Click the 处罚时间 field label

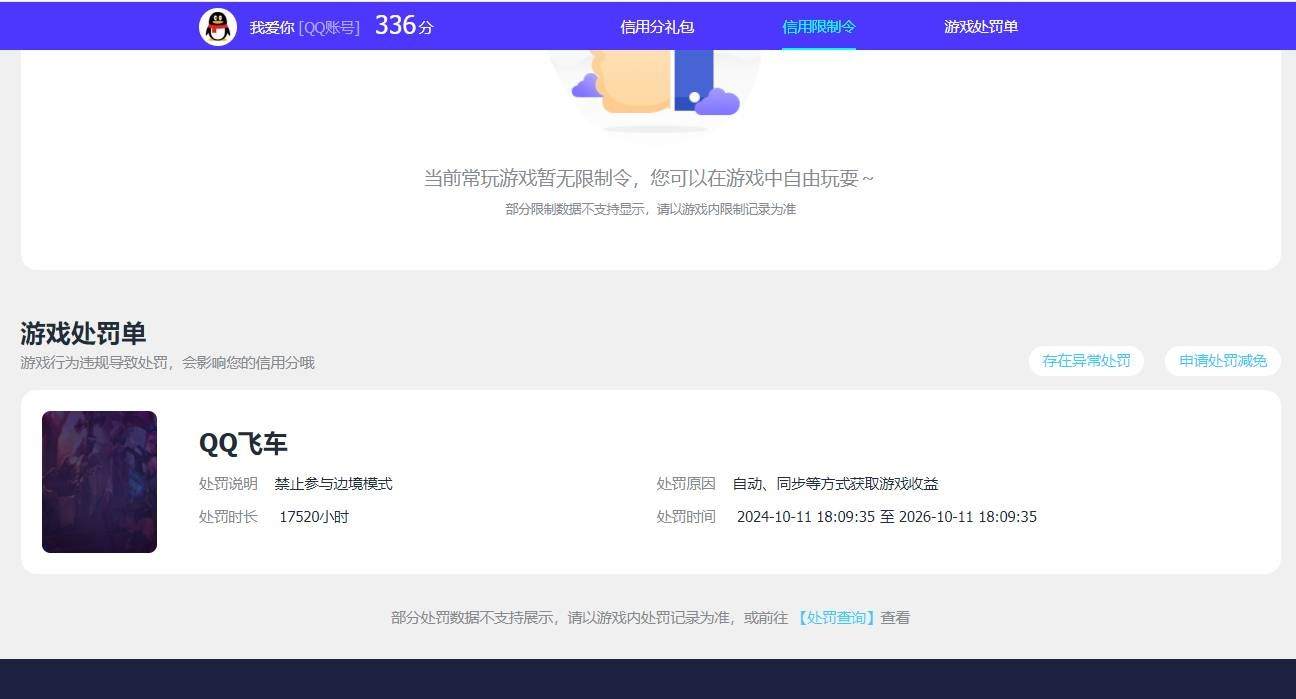[686, 517]
